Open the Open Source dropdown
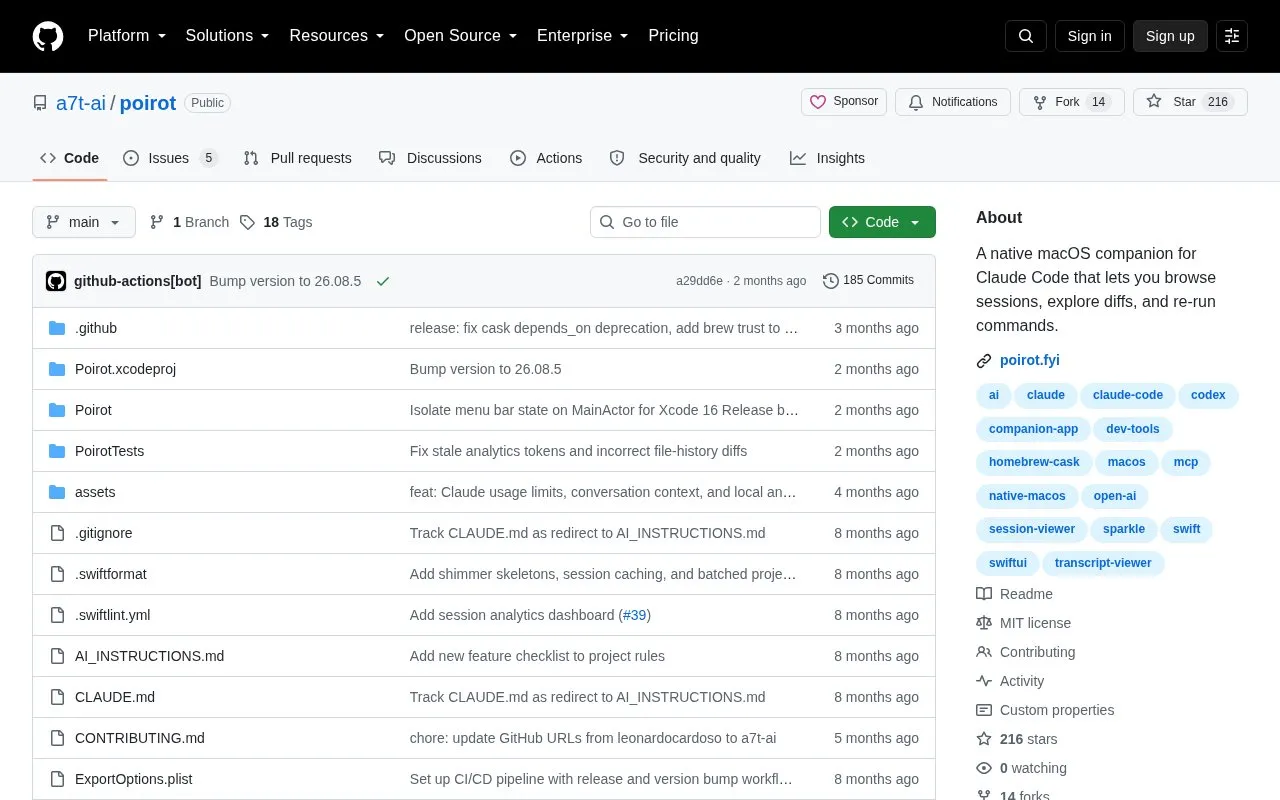 coord(461,36)
